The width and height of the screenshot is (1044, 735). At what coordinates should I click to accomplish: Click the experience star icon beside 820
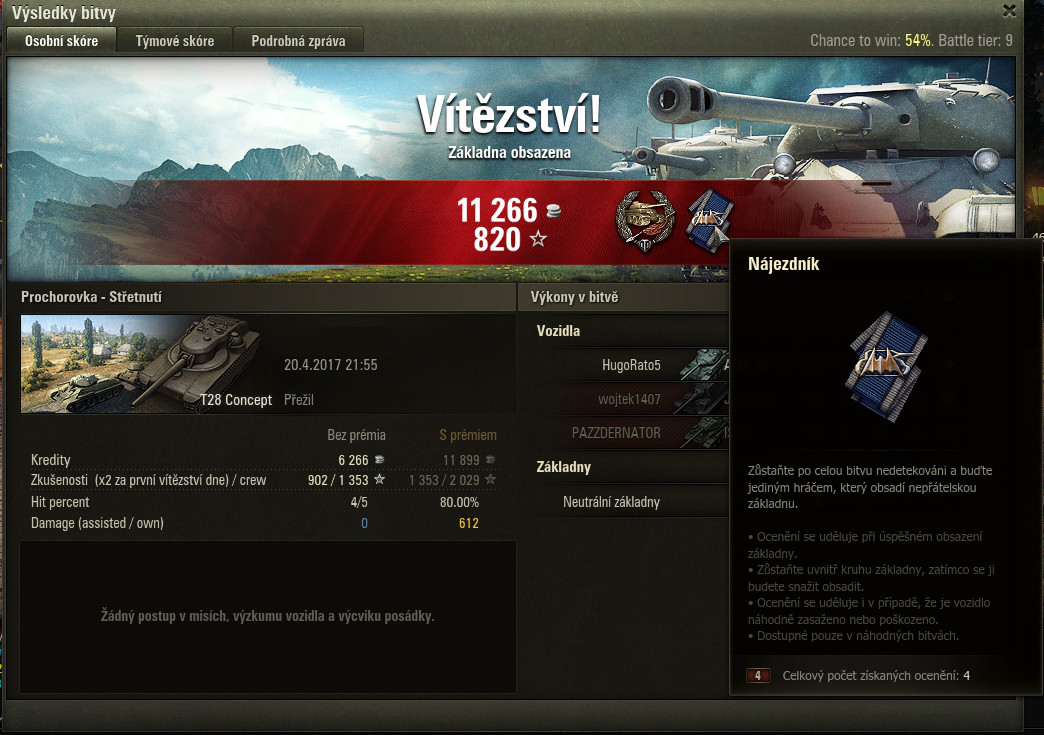[538, 238]
